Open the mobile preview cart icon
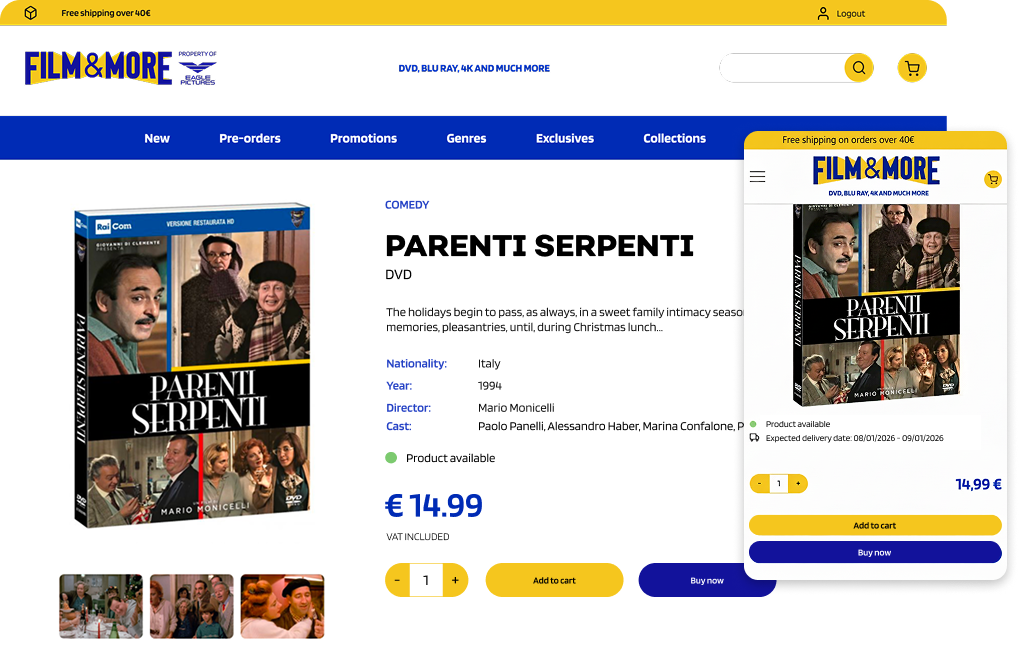1032x669 pixels. coord(992,179)
